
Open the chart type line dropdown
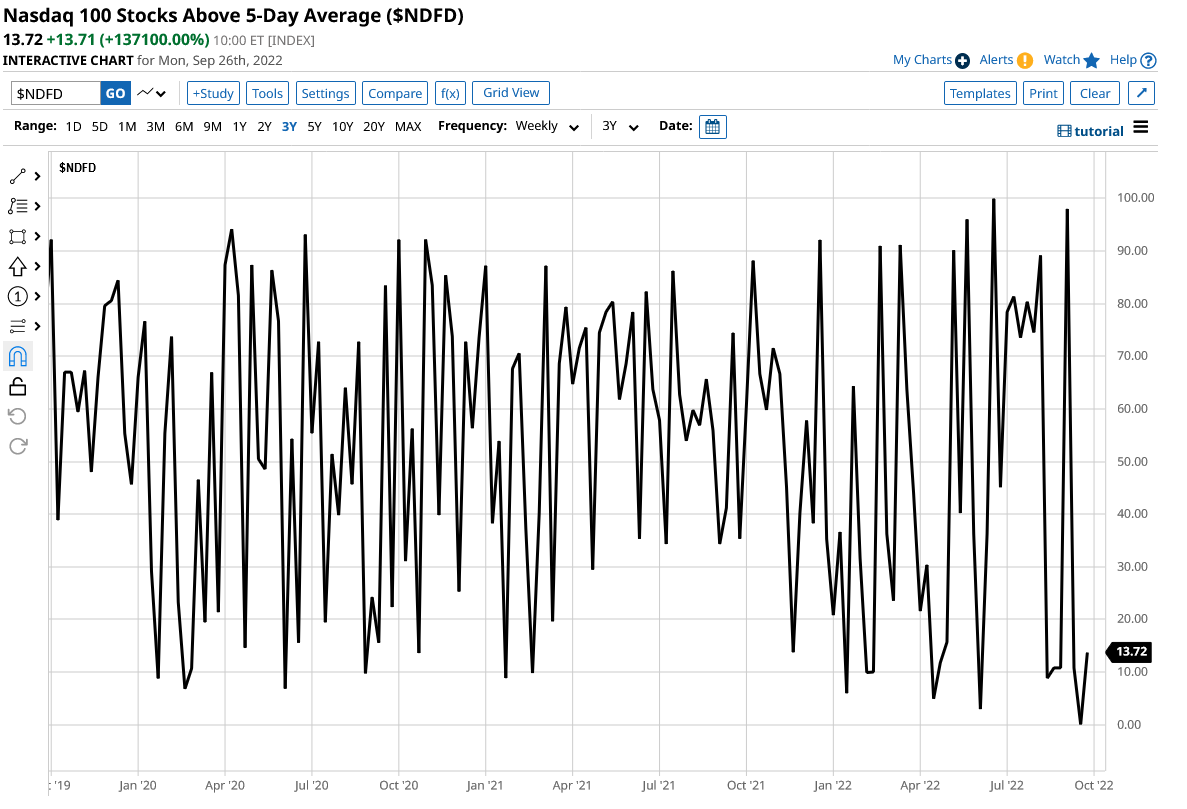point(151,93)
